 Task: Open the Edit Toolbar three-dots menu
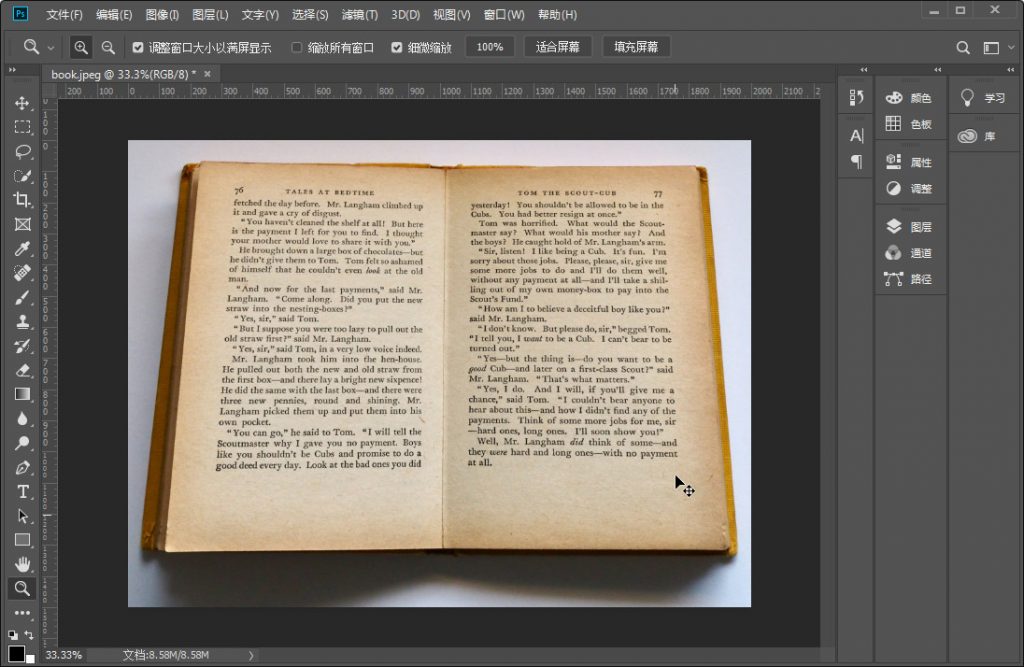tap(22, 613)
